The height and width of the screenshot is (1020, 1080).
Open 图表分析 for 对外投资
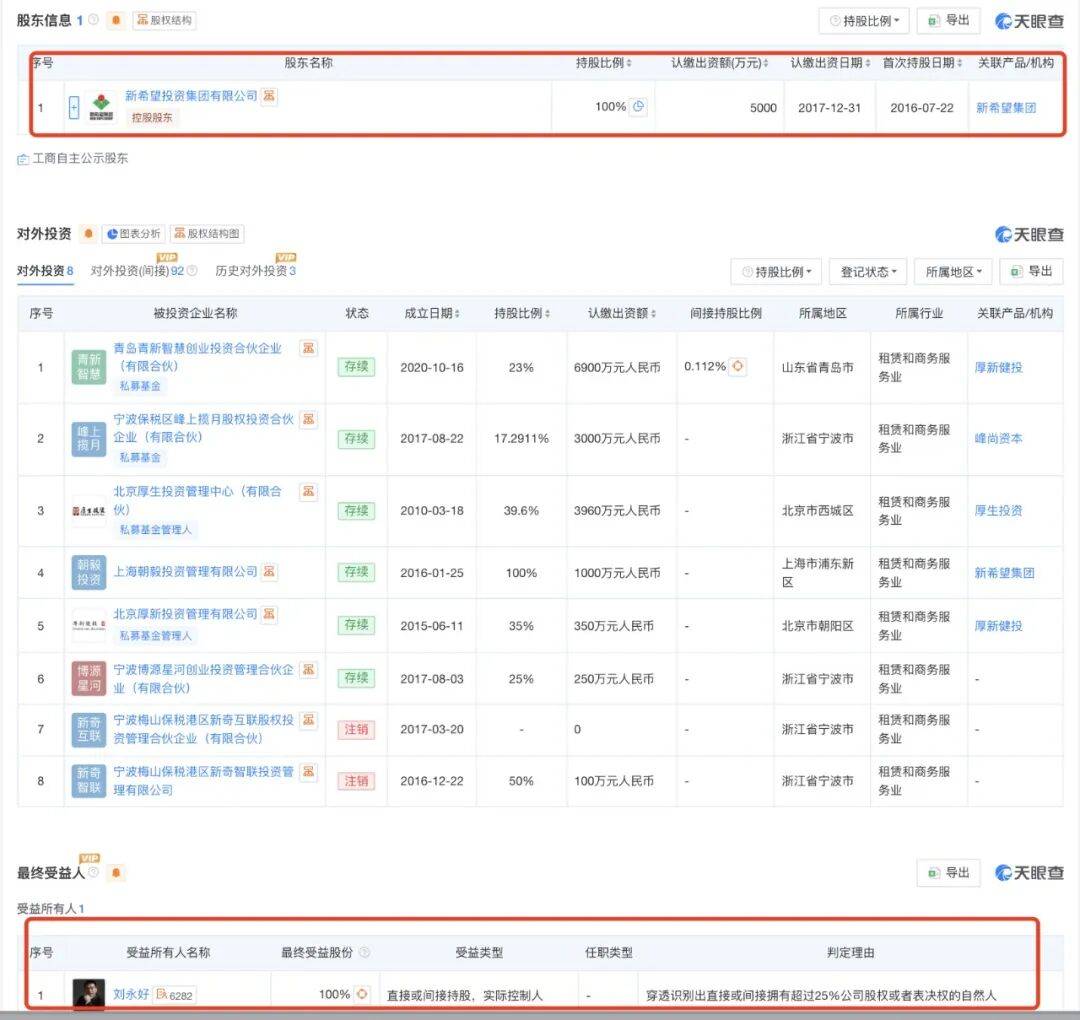click(x=133, y=234)
